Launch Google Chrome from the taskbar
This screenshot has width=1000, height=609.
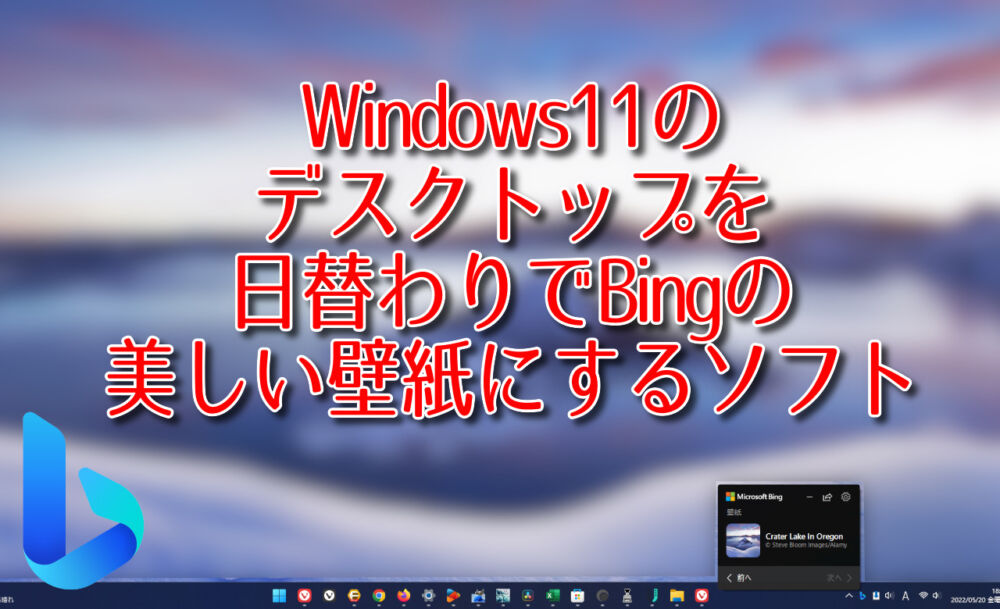pos(379,596)
